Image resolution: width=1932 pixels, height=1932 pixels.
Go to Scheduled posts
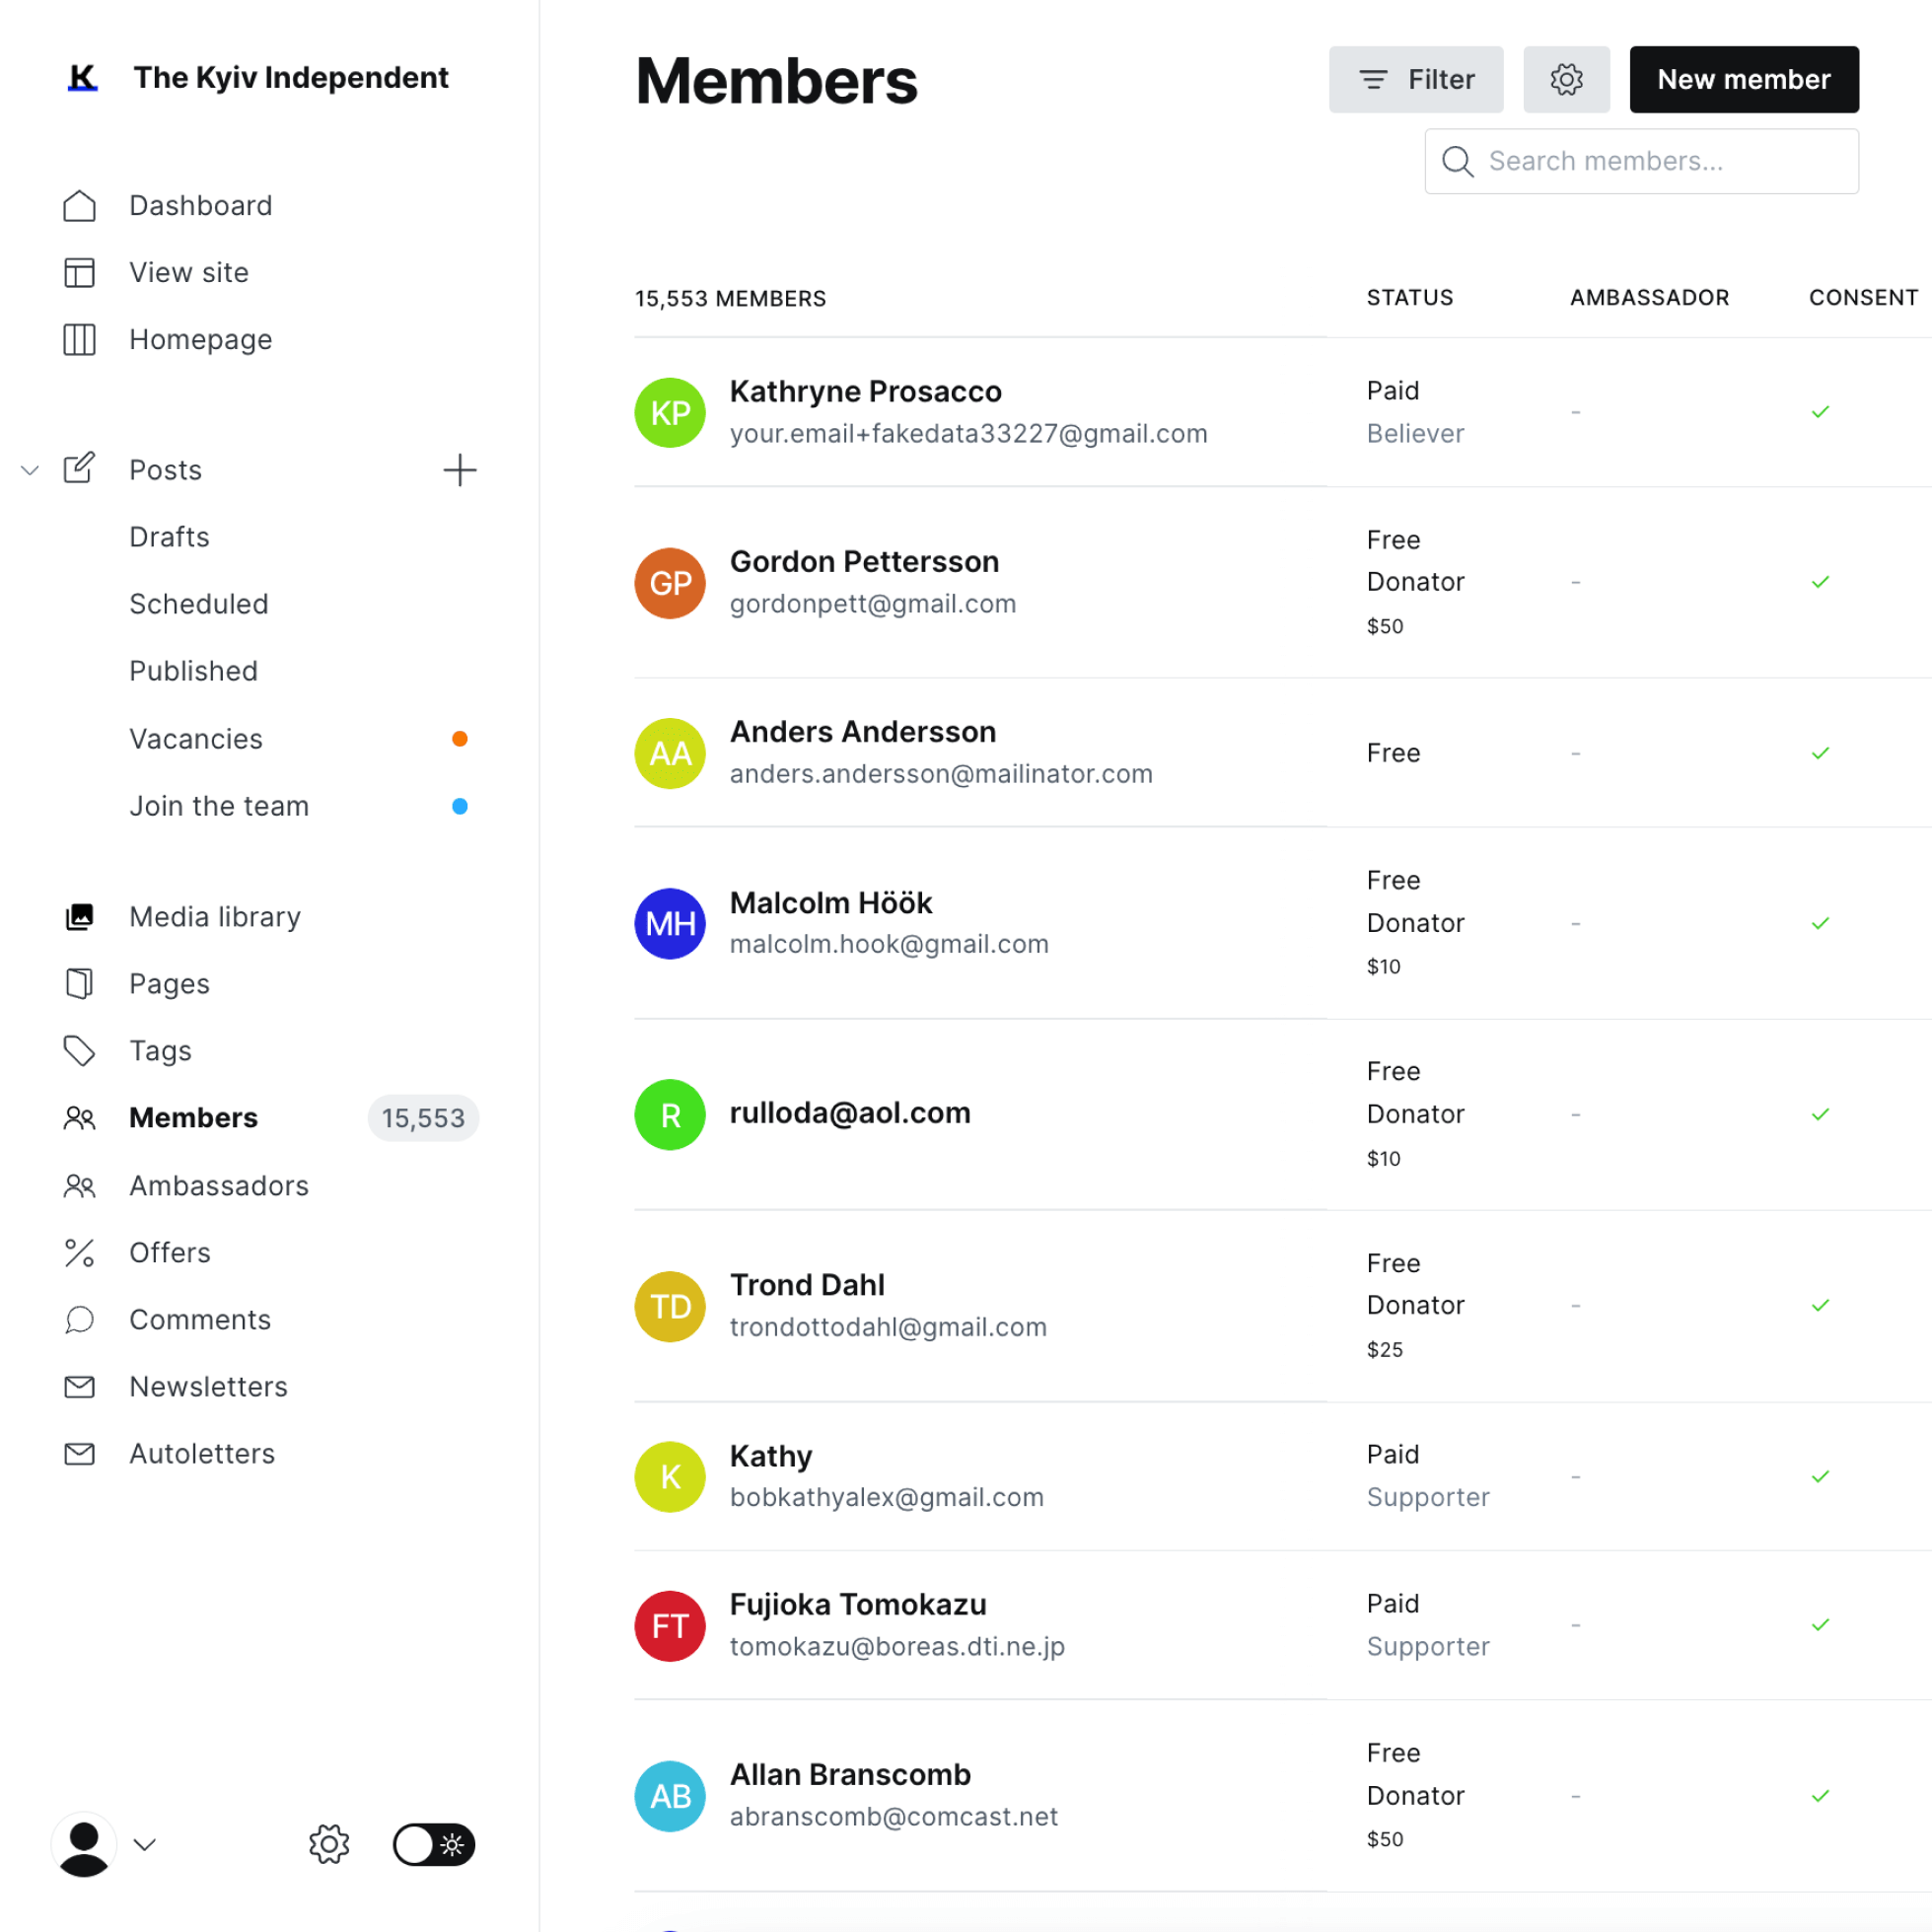(x=198, y=604)
